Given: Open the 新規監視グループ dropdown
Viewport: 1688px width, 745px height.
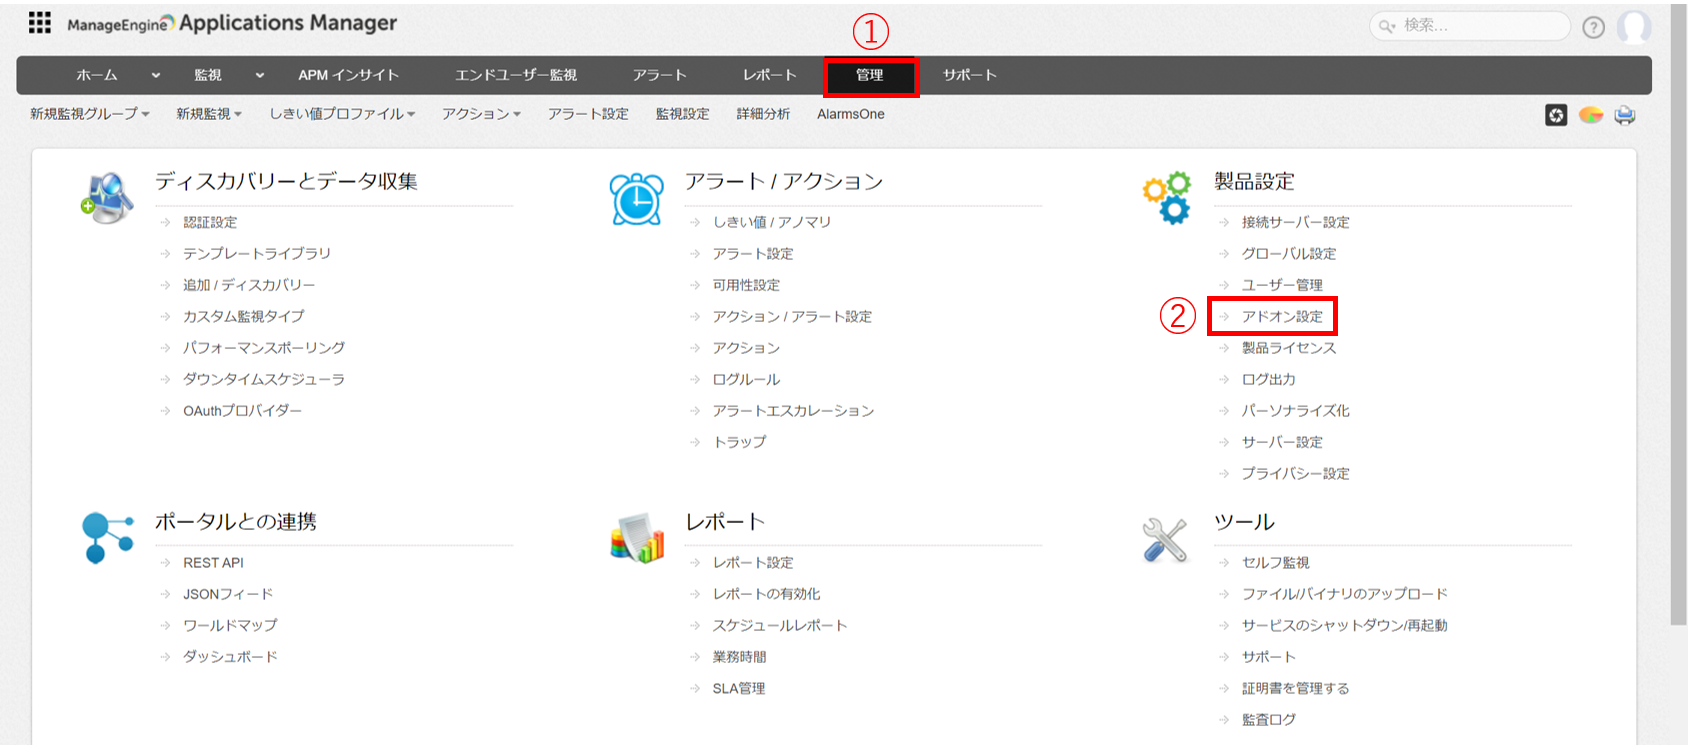Looking at the screenshot, I should (x=90, y=114).
